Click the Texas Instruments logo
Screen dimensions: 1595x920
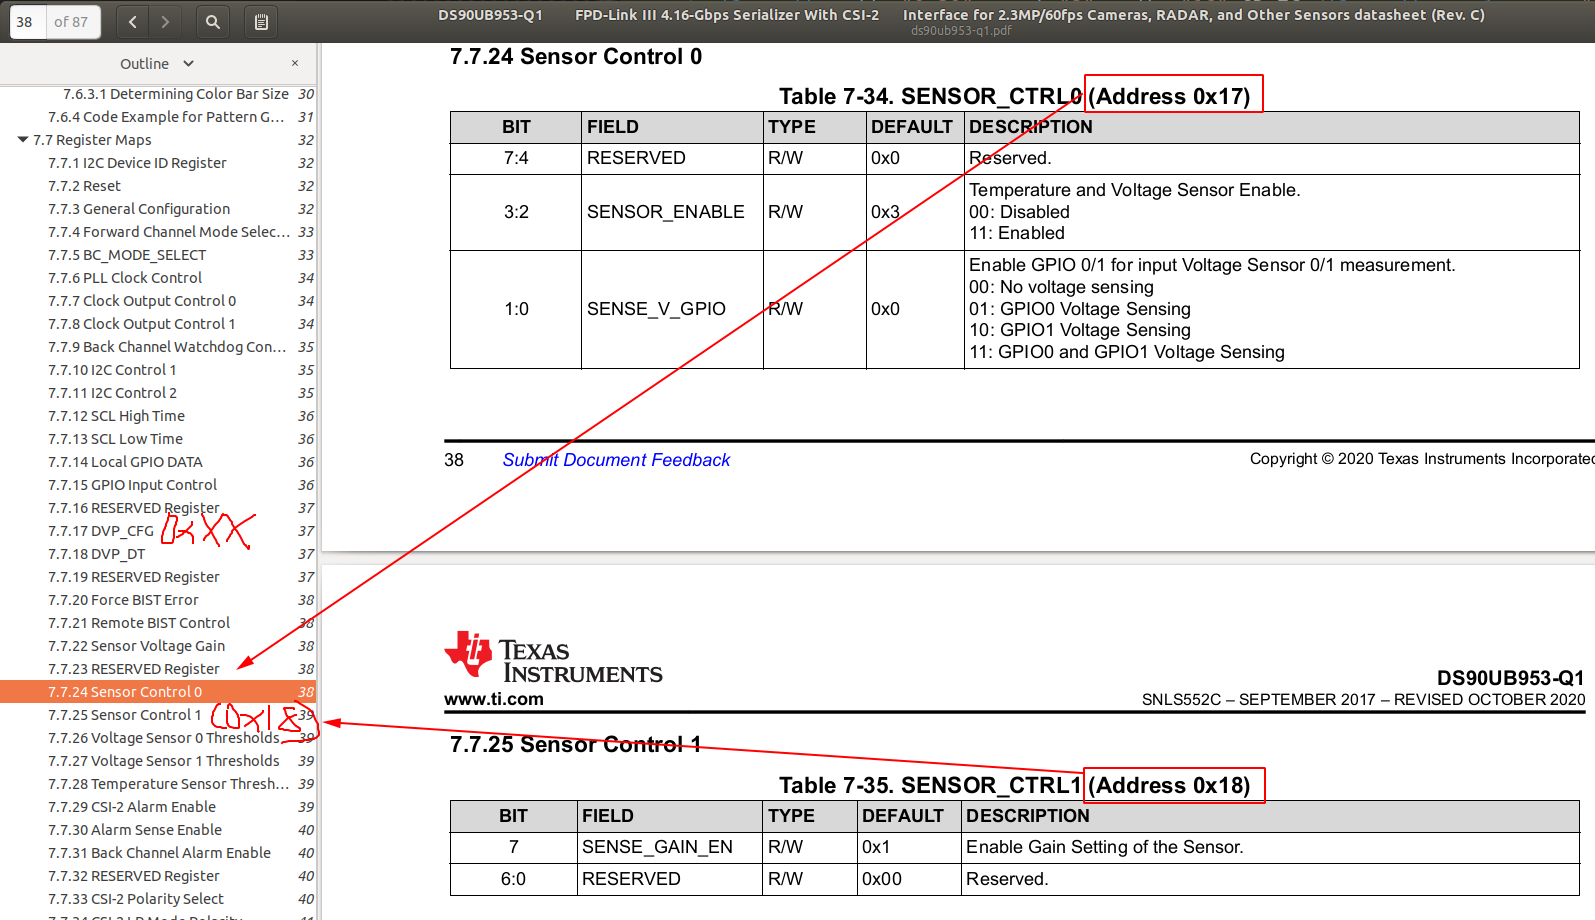pyautogui.click(x=554, y=657)
